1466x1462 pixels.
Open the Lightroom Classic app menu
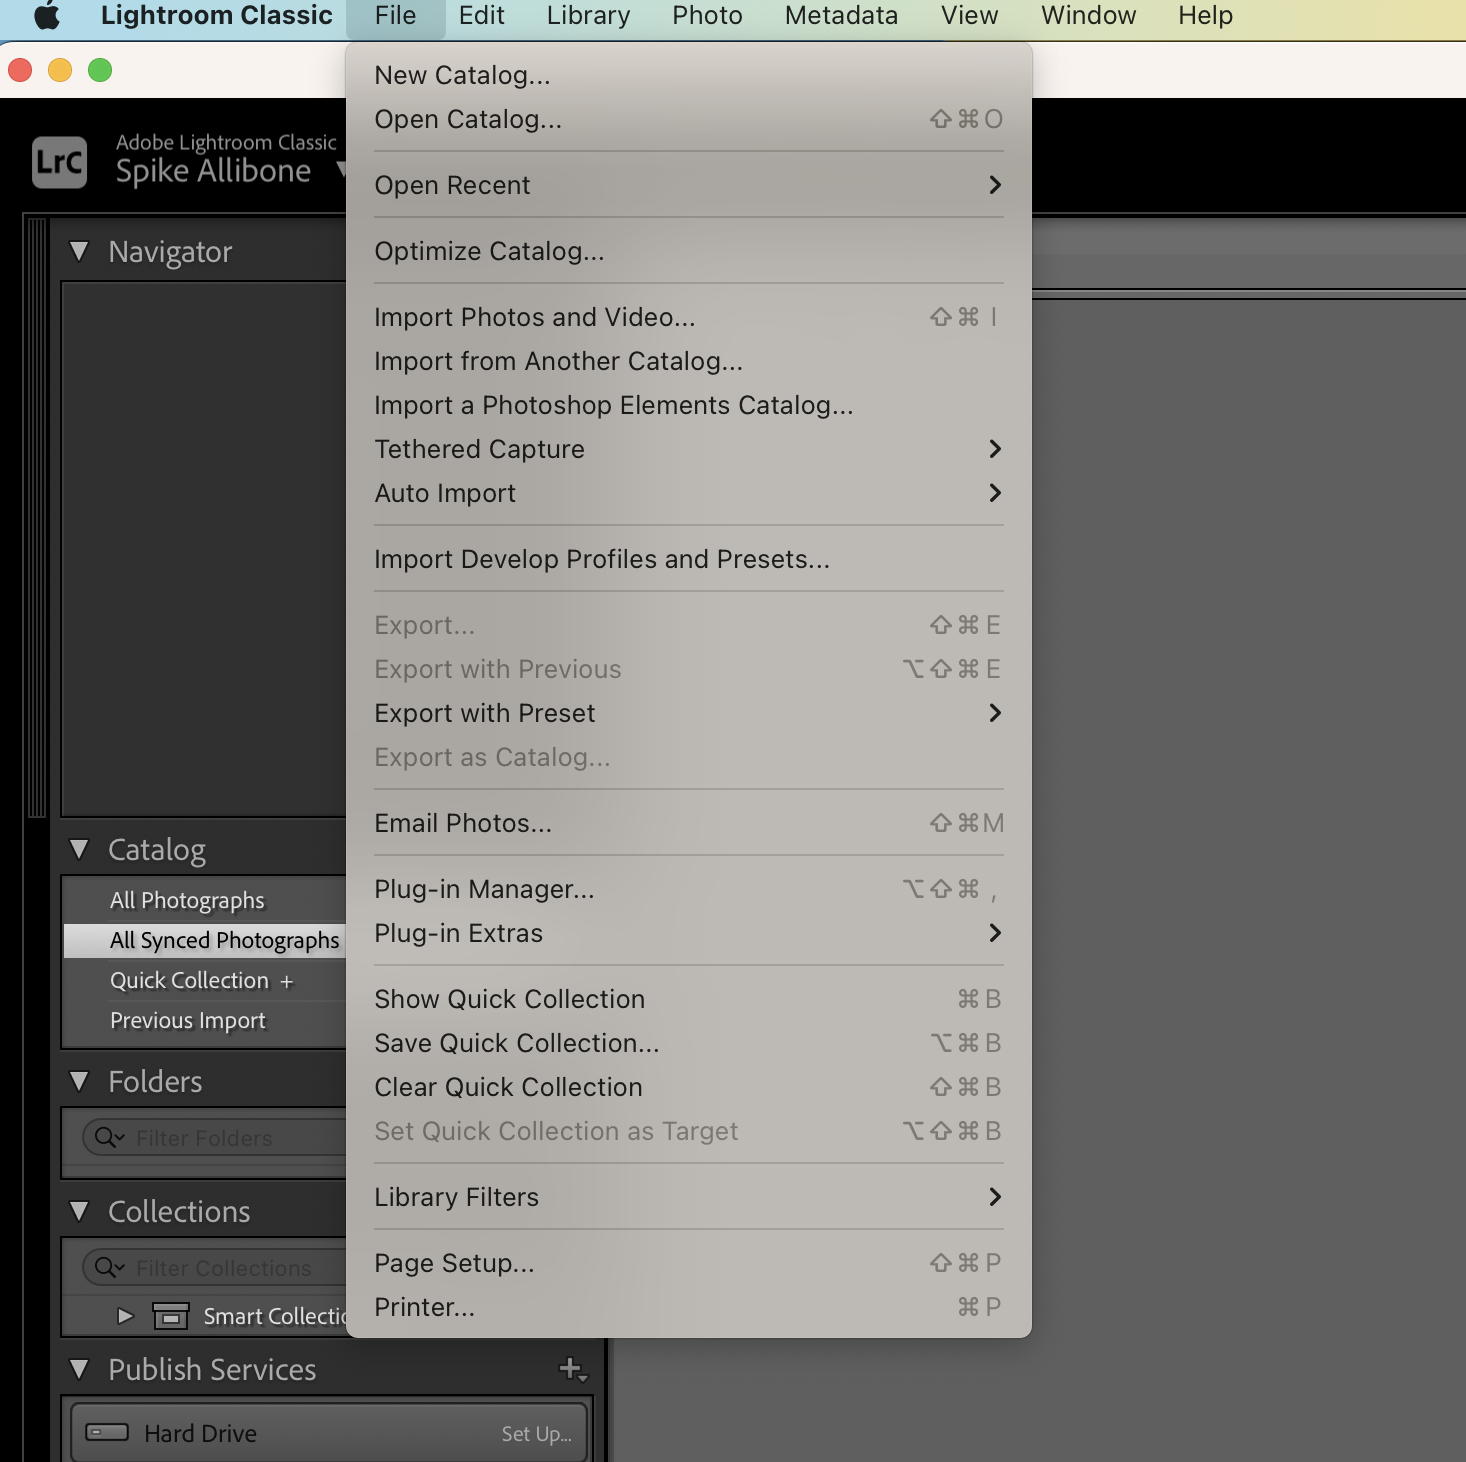click(x=216, y=16)
